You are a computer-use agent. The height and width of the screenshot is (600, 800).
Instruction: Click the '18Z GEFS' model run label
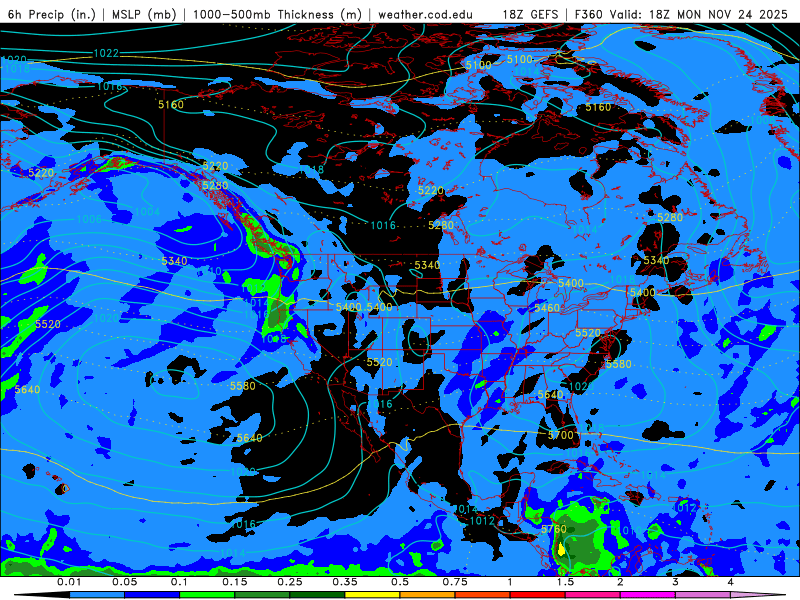pyautogui.click(x=531, y=14)
